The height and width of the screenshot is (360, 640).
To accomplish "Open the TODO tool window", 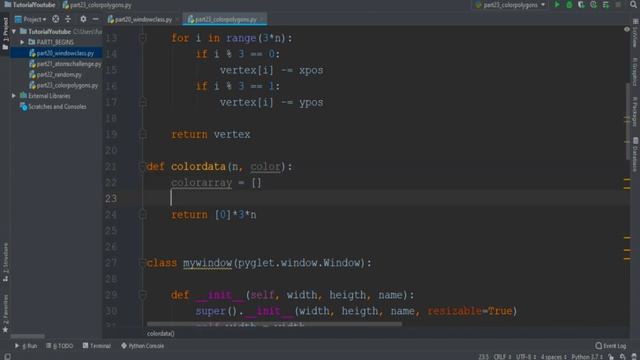I will pyautogui.click(x=60, y=346).
